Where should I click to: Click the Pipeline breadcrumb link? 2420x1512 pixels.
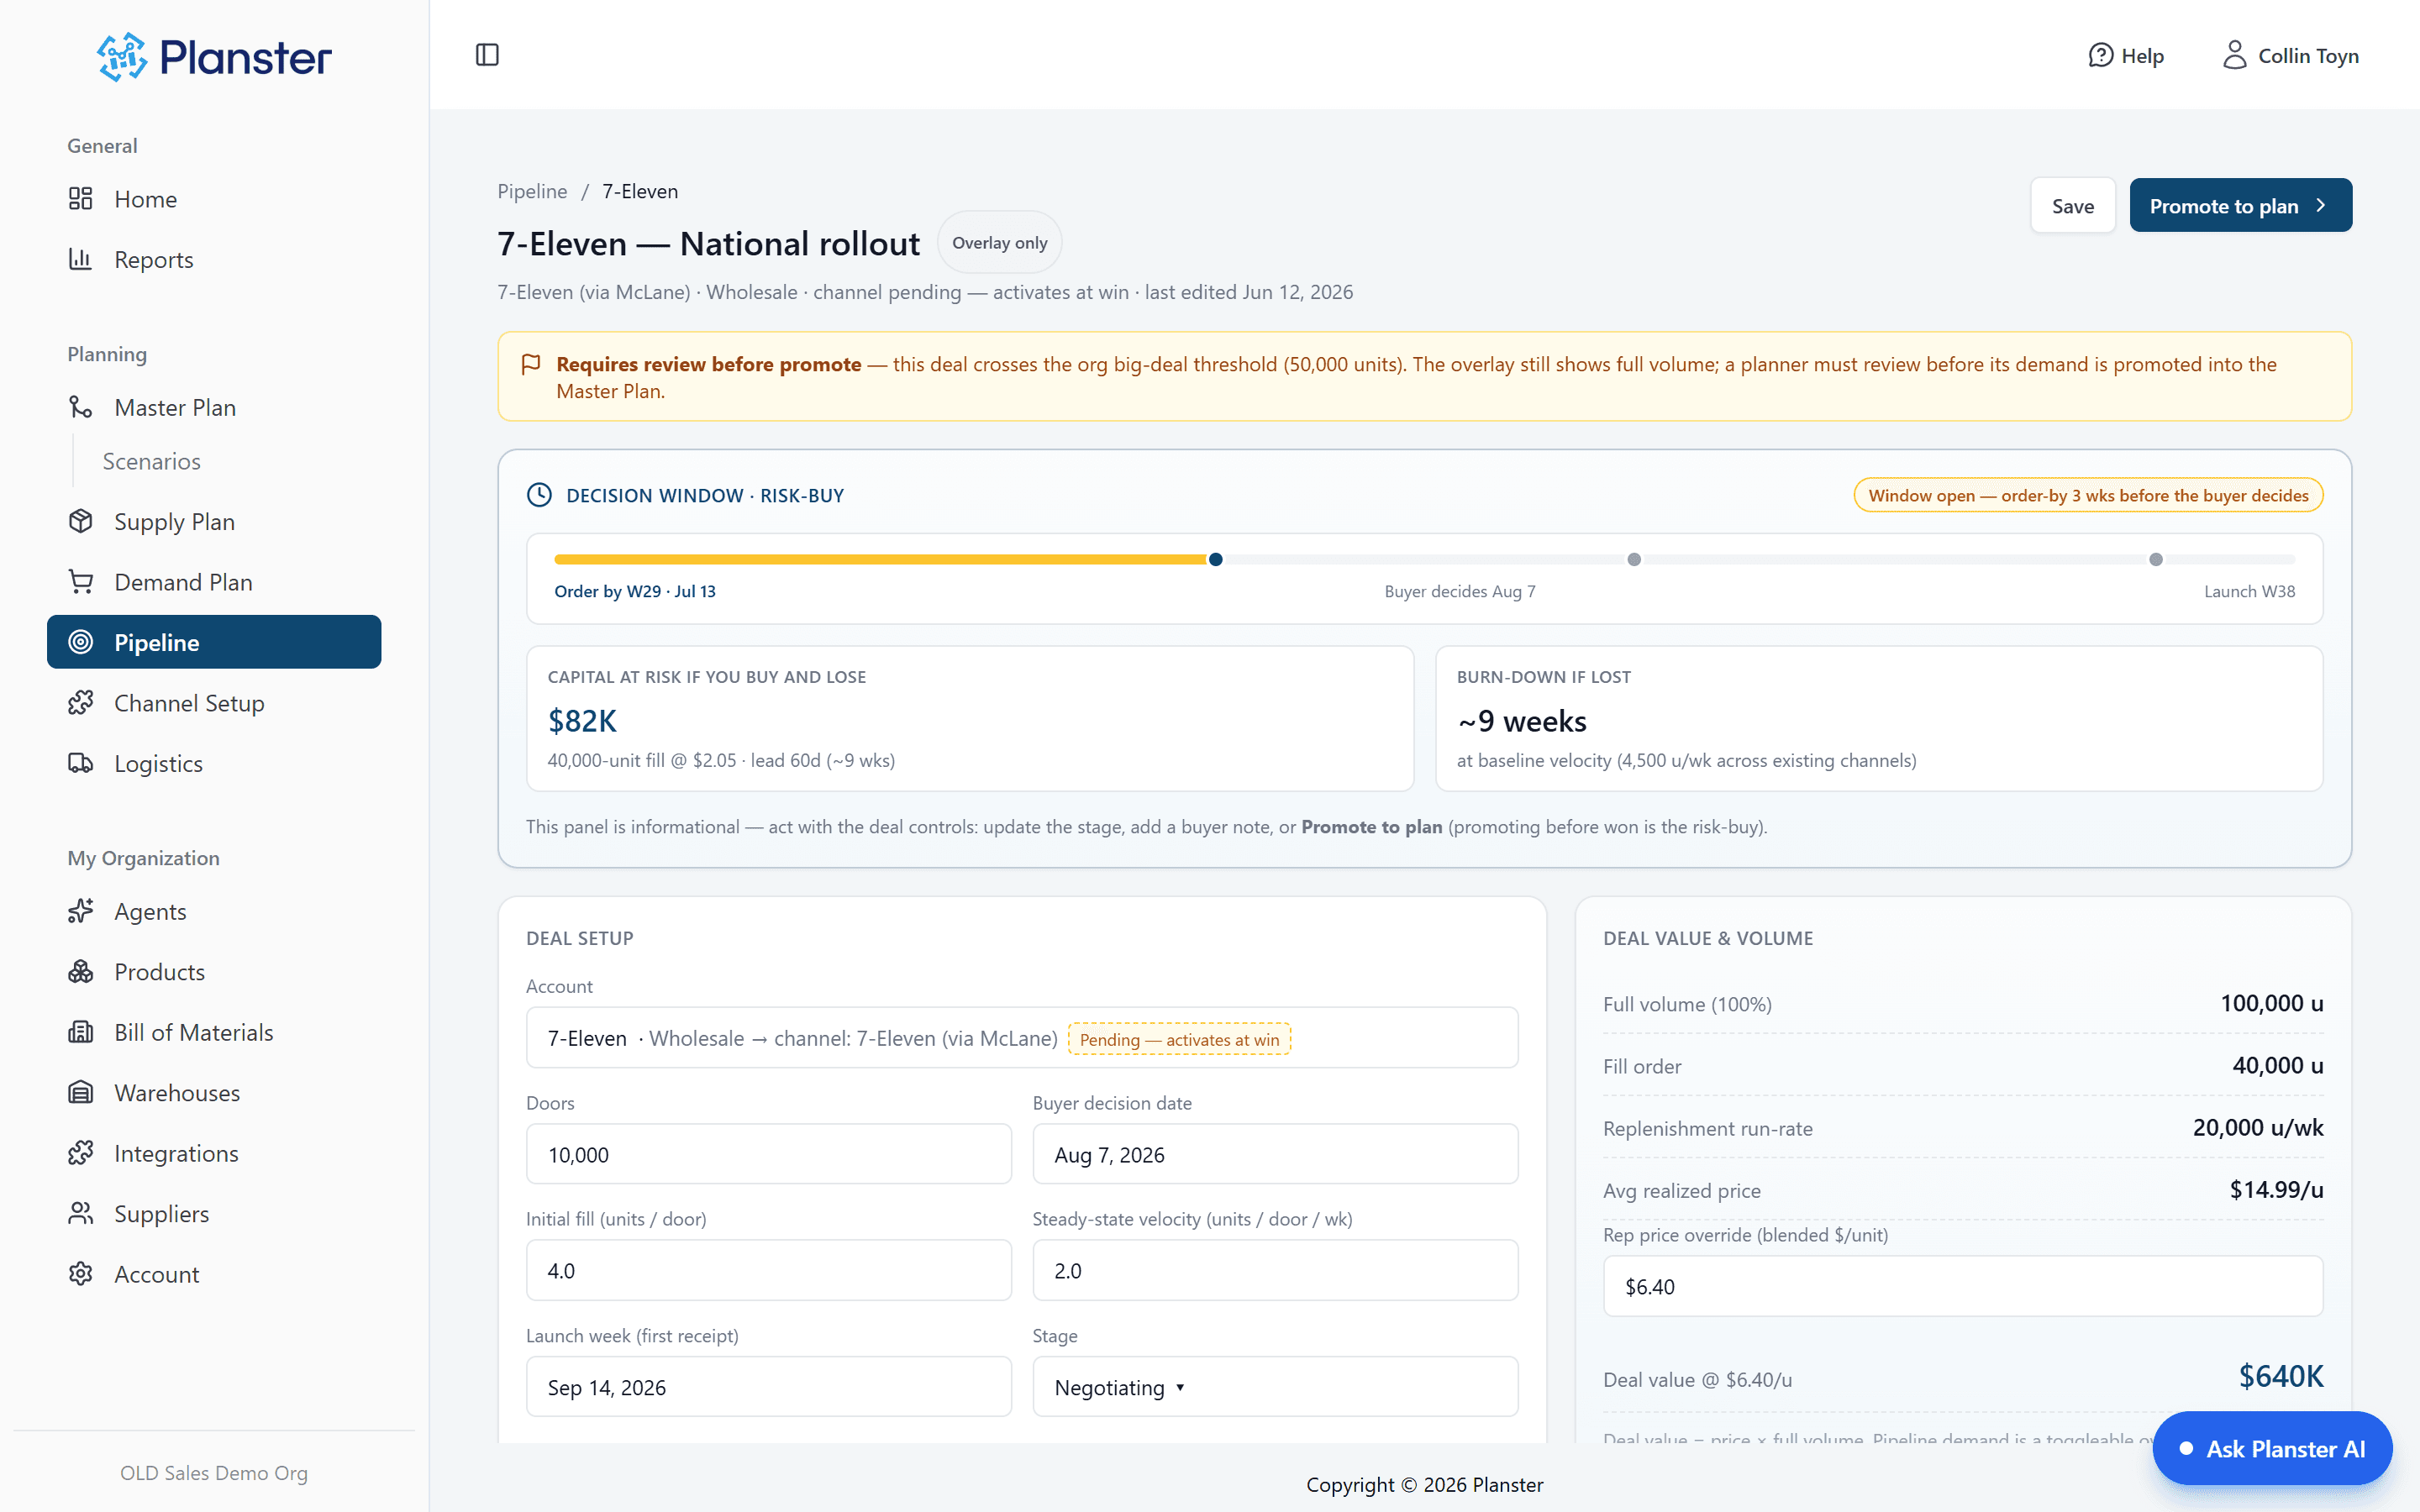[532, 191]
